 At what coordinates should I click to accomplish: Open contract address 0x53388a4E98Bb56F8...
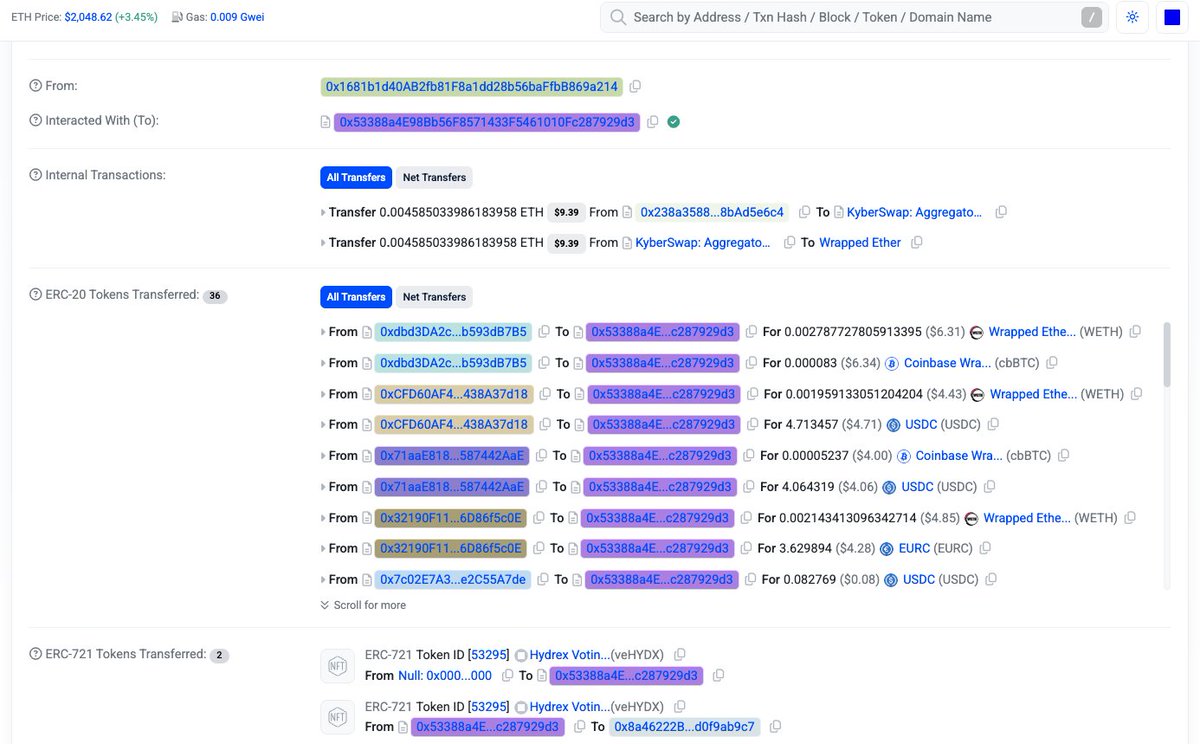(487, 122)
